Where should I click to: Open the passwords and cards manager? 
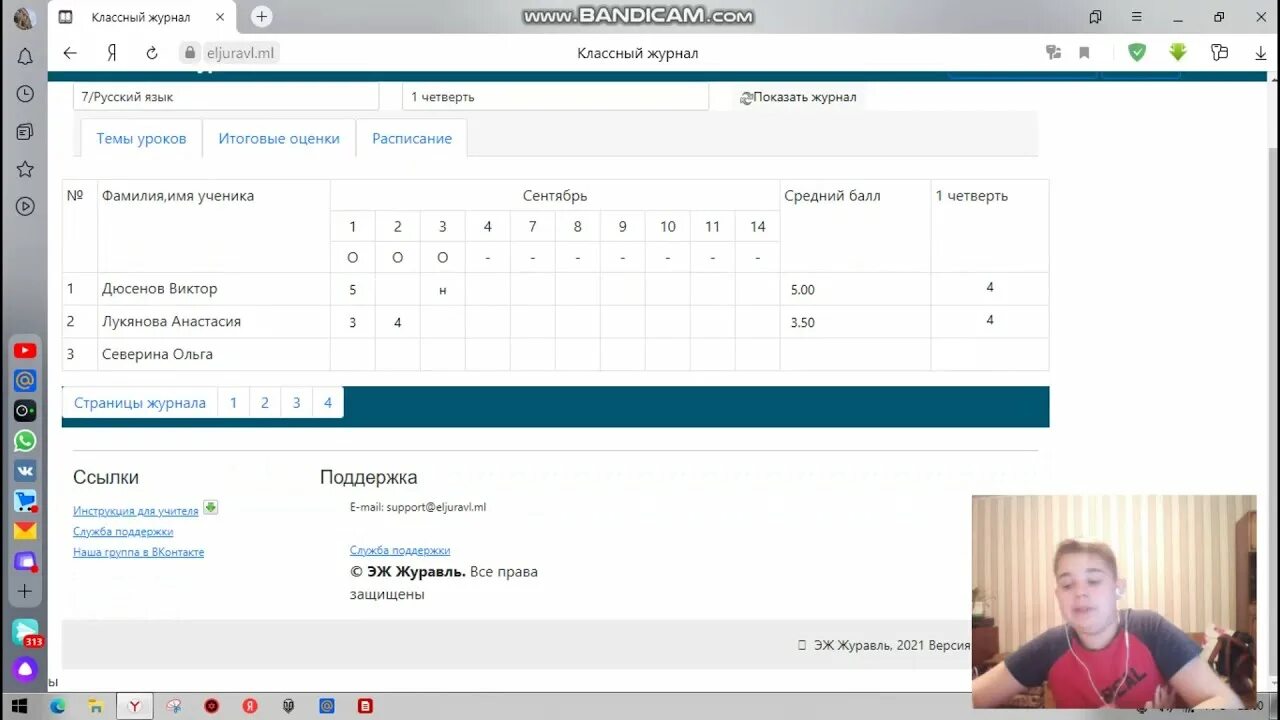click(1219, 53)
